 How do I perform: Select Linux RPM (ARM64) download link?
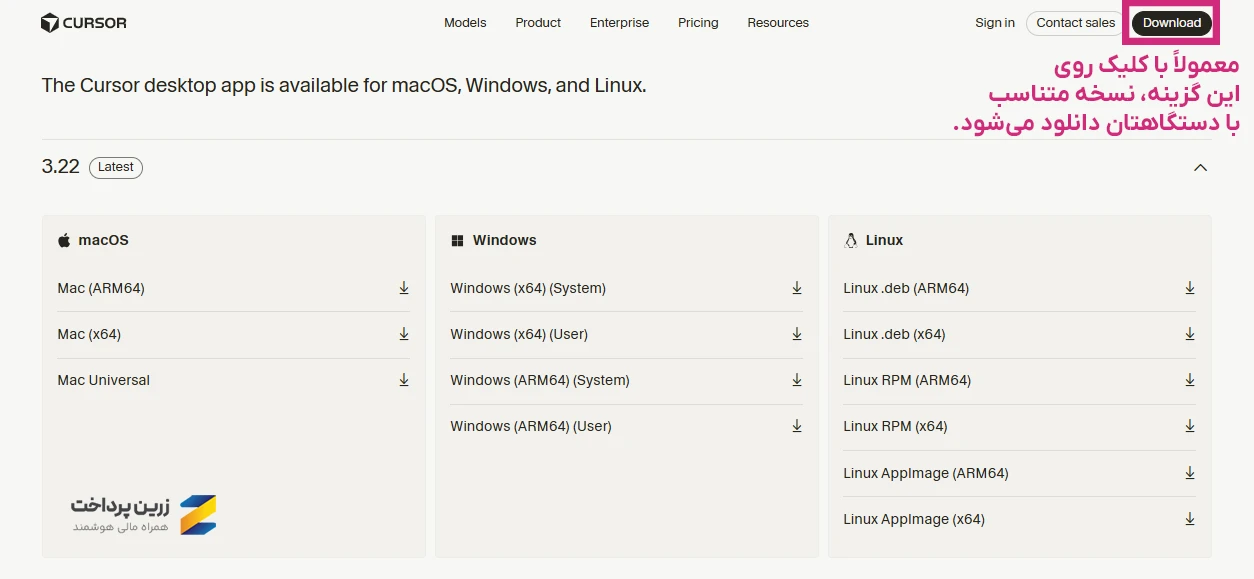(x=907, y=380)
